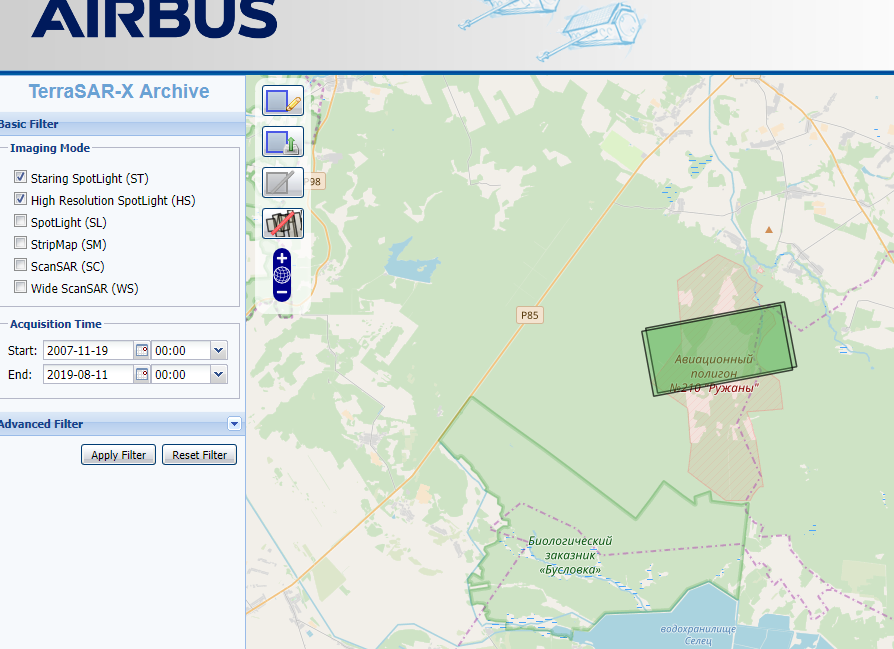Click the upload area of interest icon
This screenshot has width=894, height=649.
pyautogui.click(x=283, y=141)
